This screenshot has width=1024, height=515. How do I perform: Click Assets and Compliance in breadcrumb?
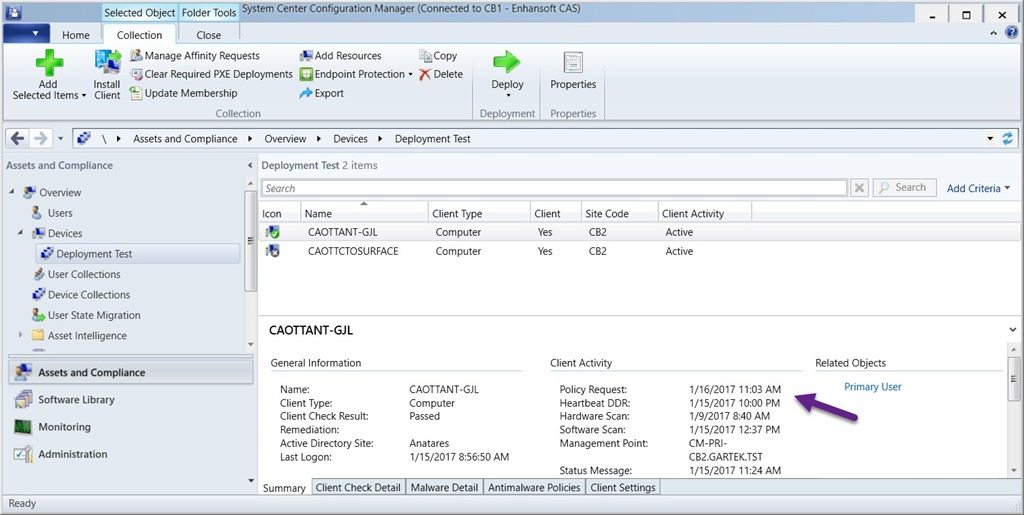(x=185, y=139)
